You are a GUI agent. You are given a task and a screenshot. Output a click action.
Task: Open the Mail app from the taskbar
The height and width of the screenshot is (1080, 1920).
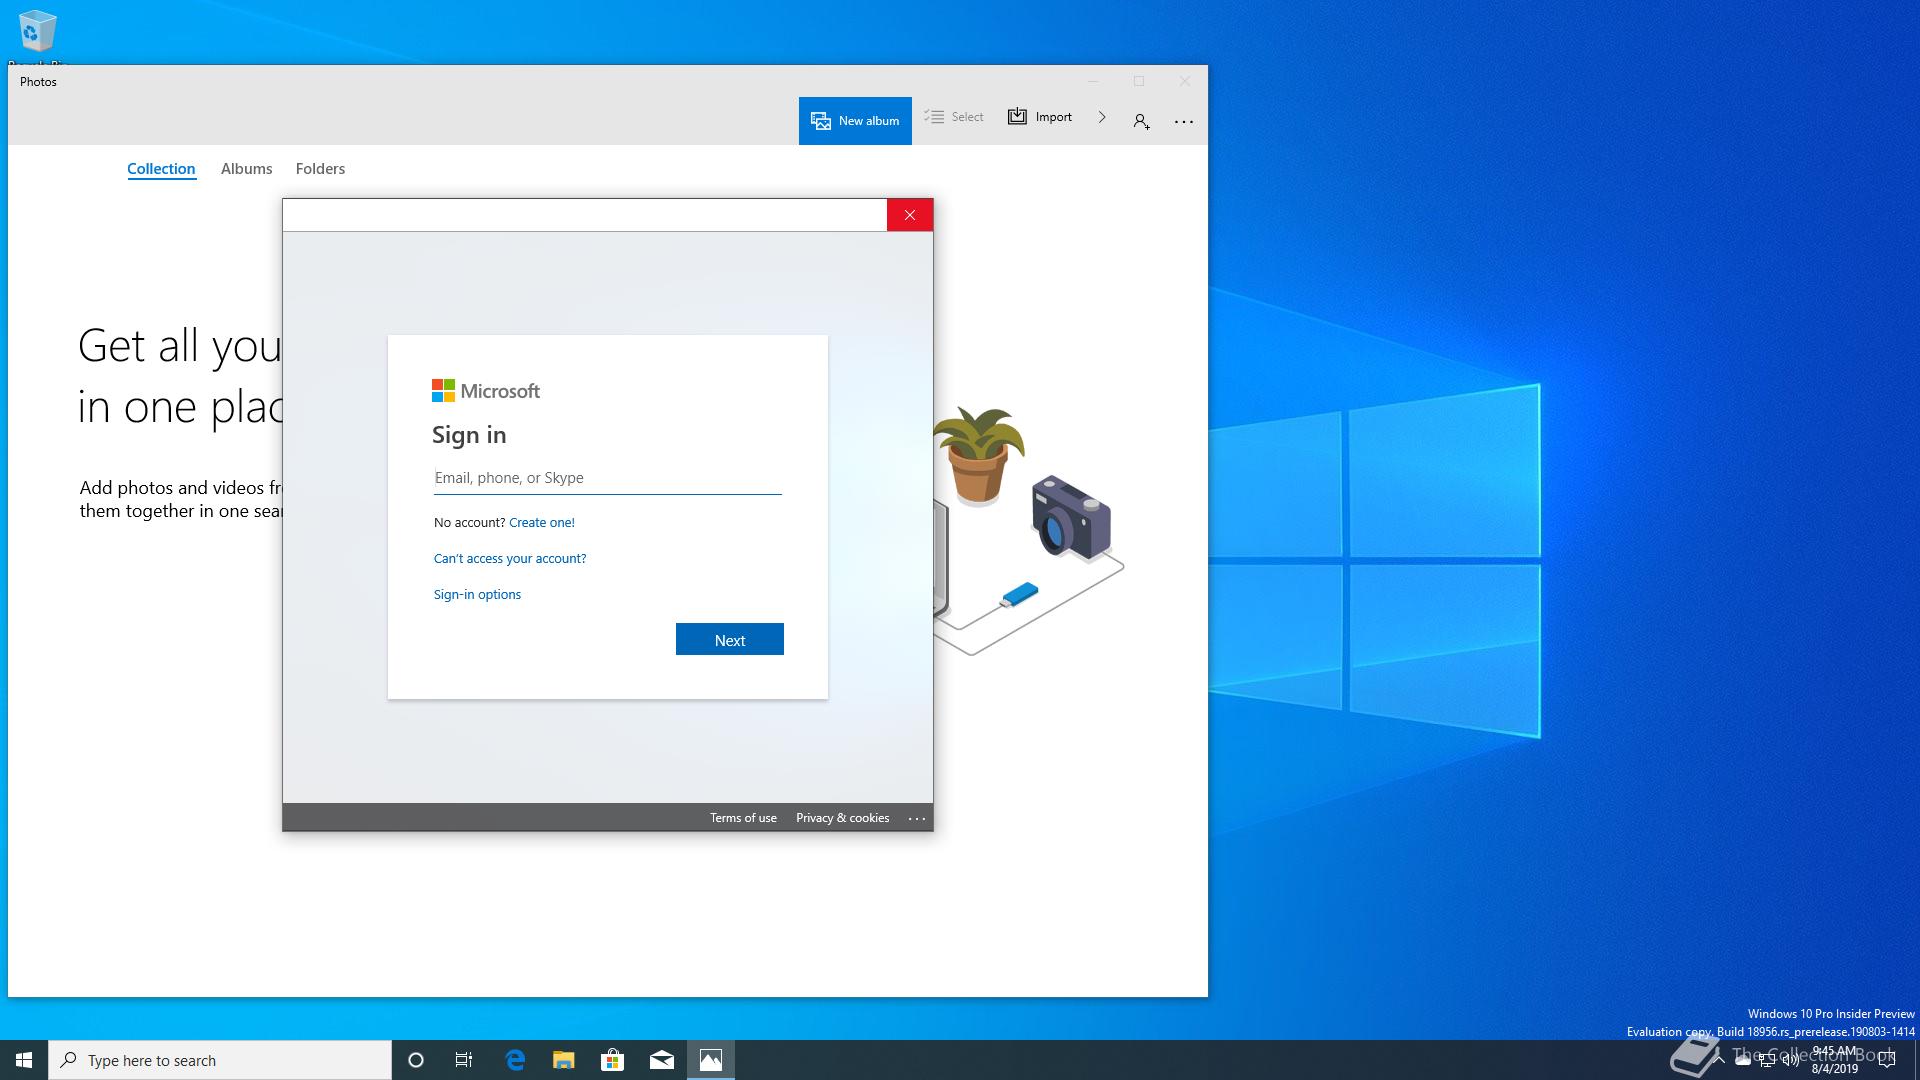click(662, 1060)
